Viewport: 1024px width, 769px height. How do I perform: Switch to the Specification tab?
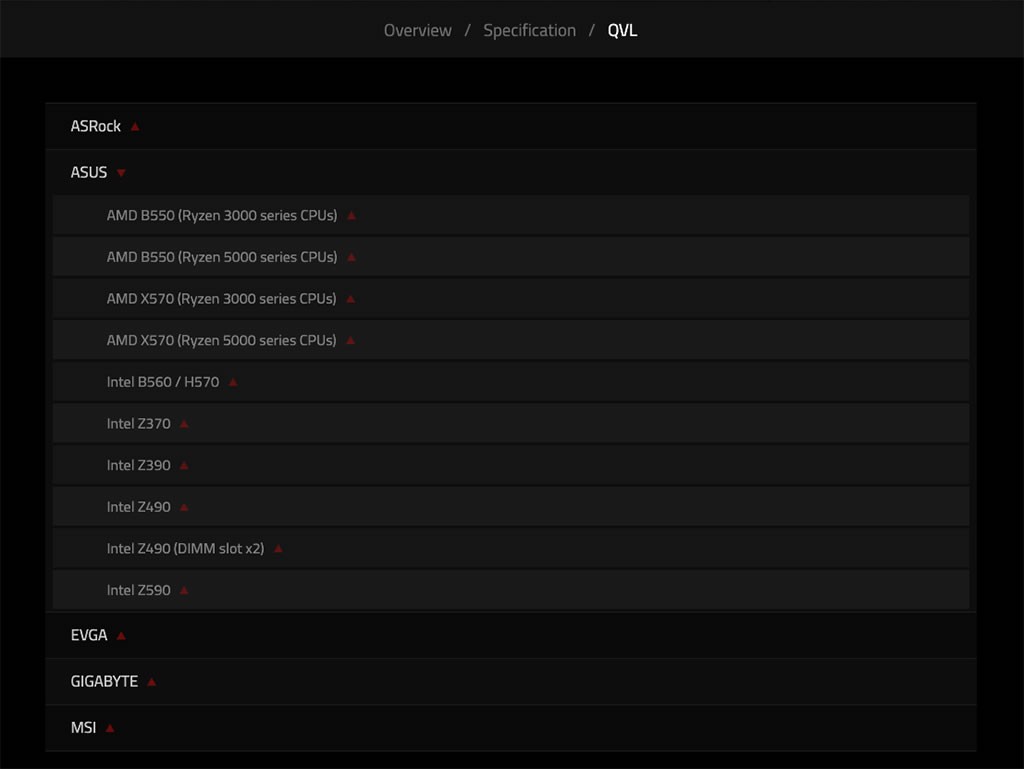[x=530, y=31]
